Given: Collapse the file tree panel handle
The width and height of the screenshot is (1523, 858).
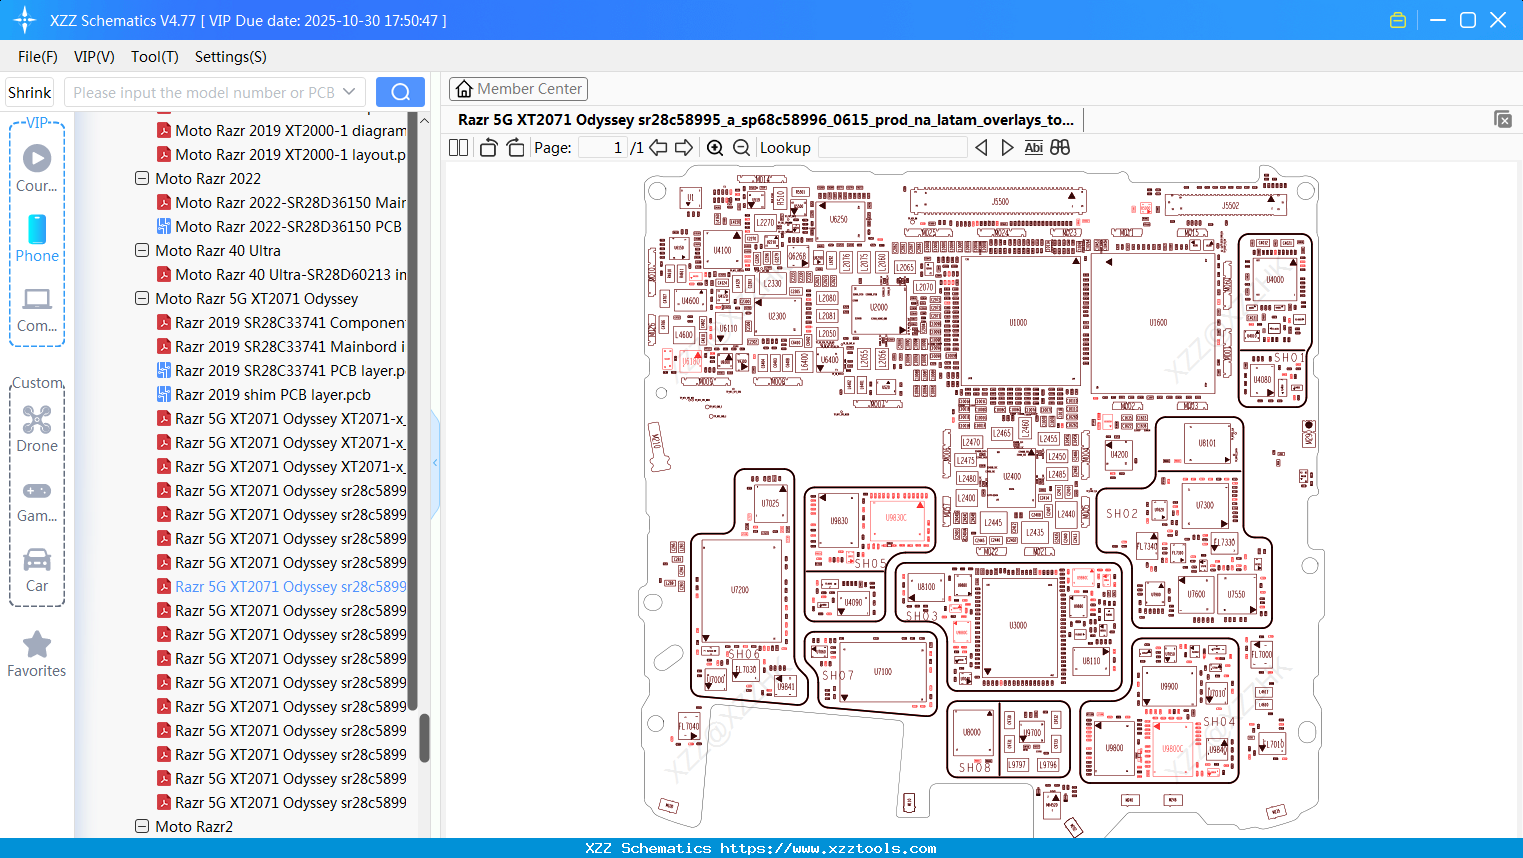Looking at the screenshot, I should click(435, 463).
